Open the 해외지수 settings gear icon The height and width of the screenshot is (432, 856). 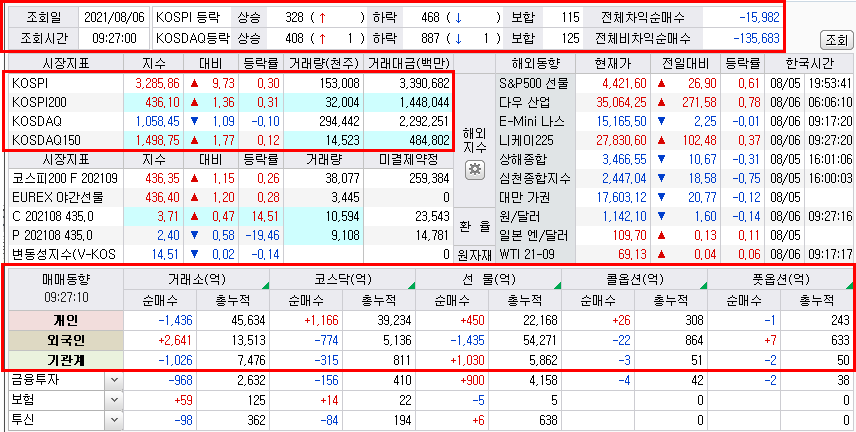(x=474, y=170)
